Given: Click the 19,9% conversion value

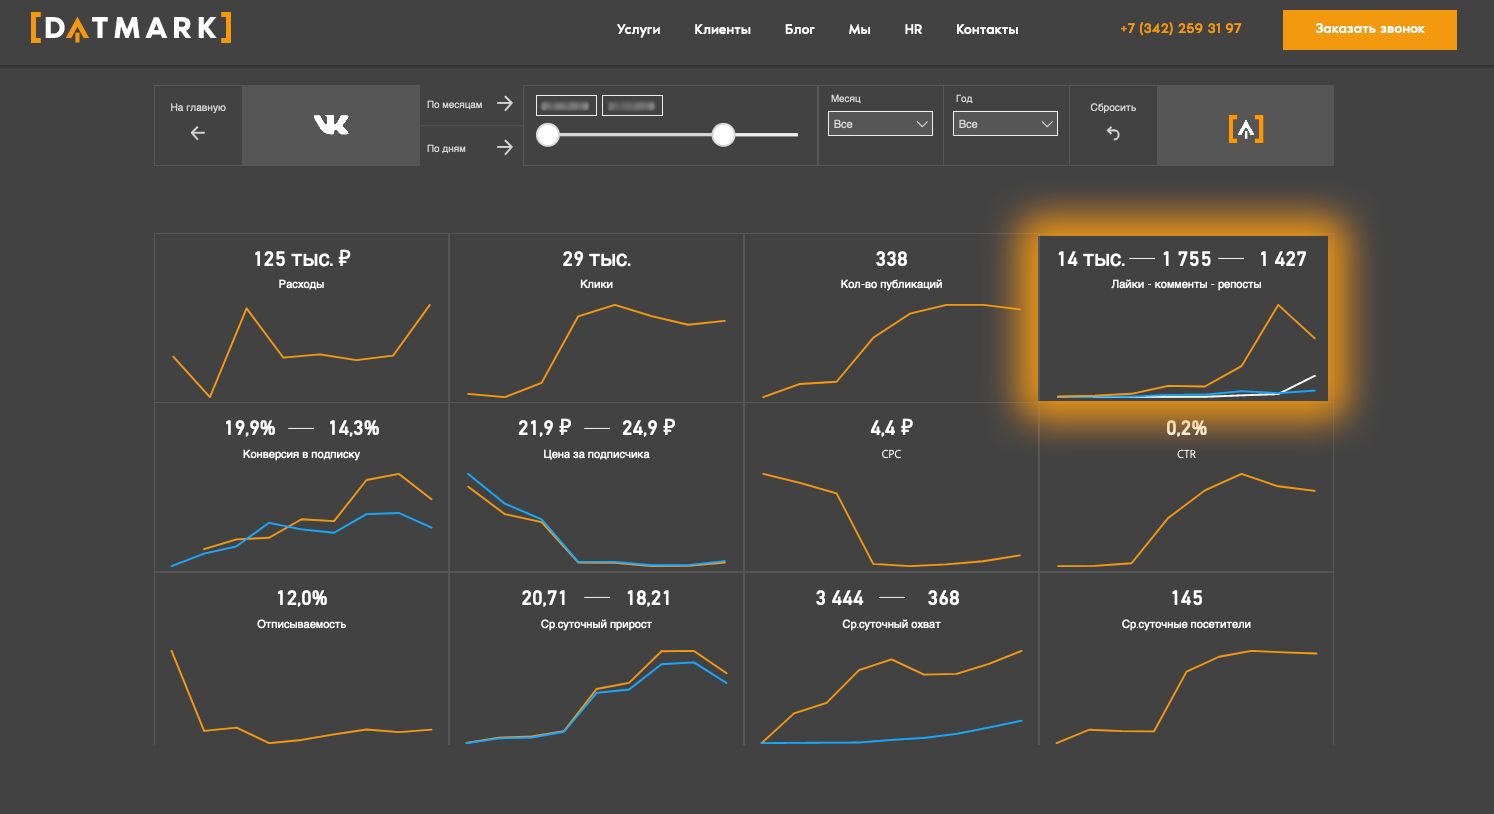Looking at the screenshot, I should click(x=249, y=428).
